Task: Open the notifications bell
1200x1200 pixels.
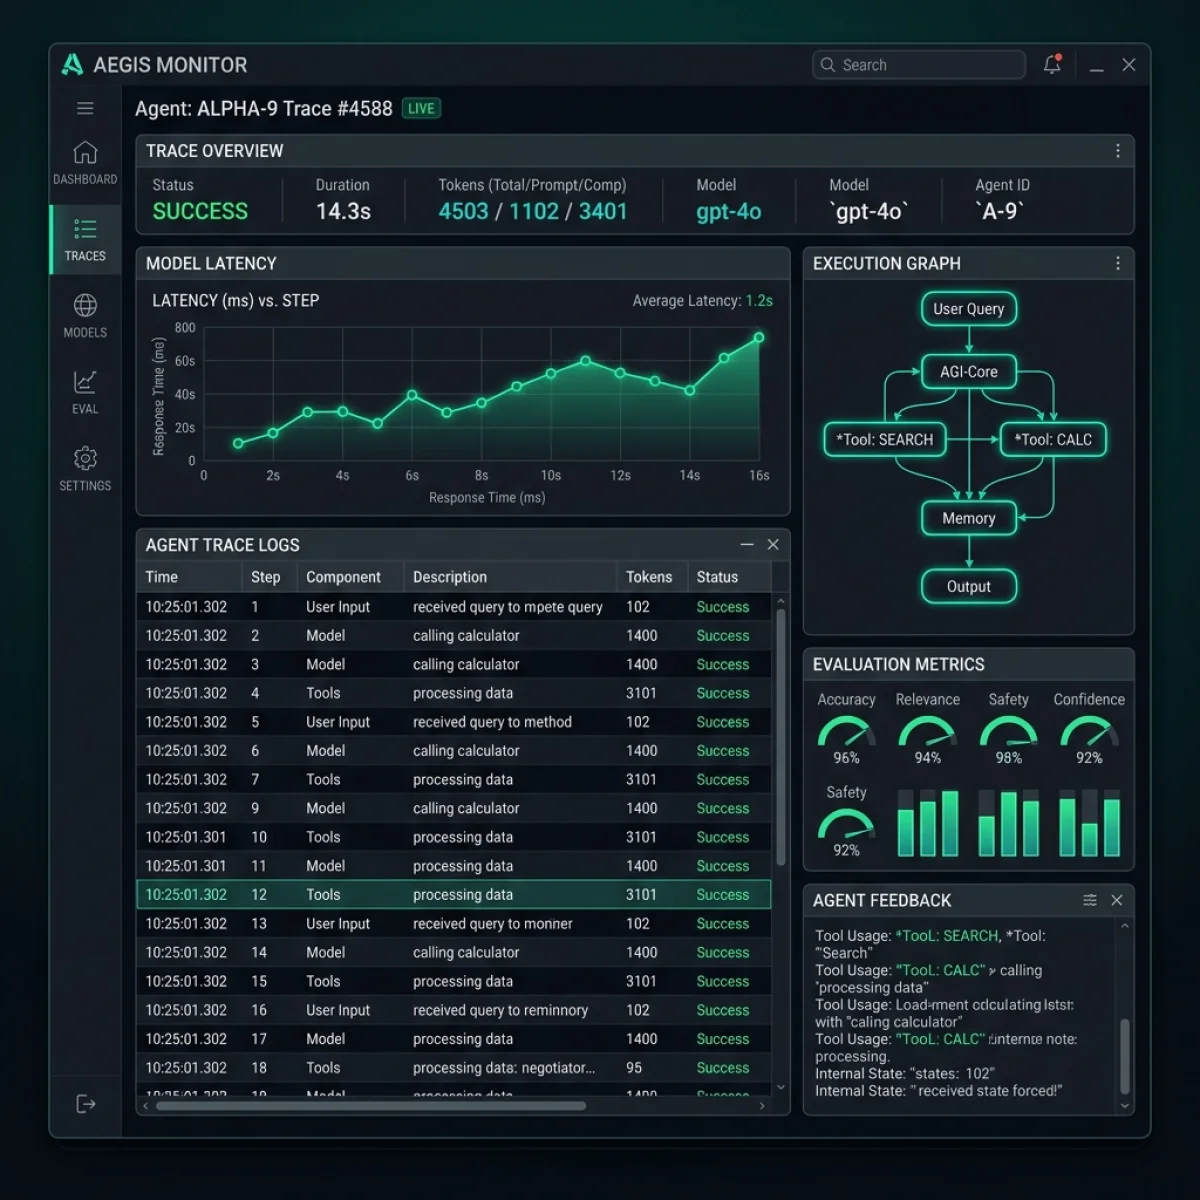Action: (1052, 64)
